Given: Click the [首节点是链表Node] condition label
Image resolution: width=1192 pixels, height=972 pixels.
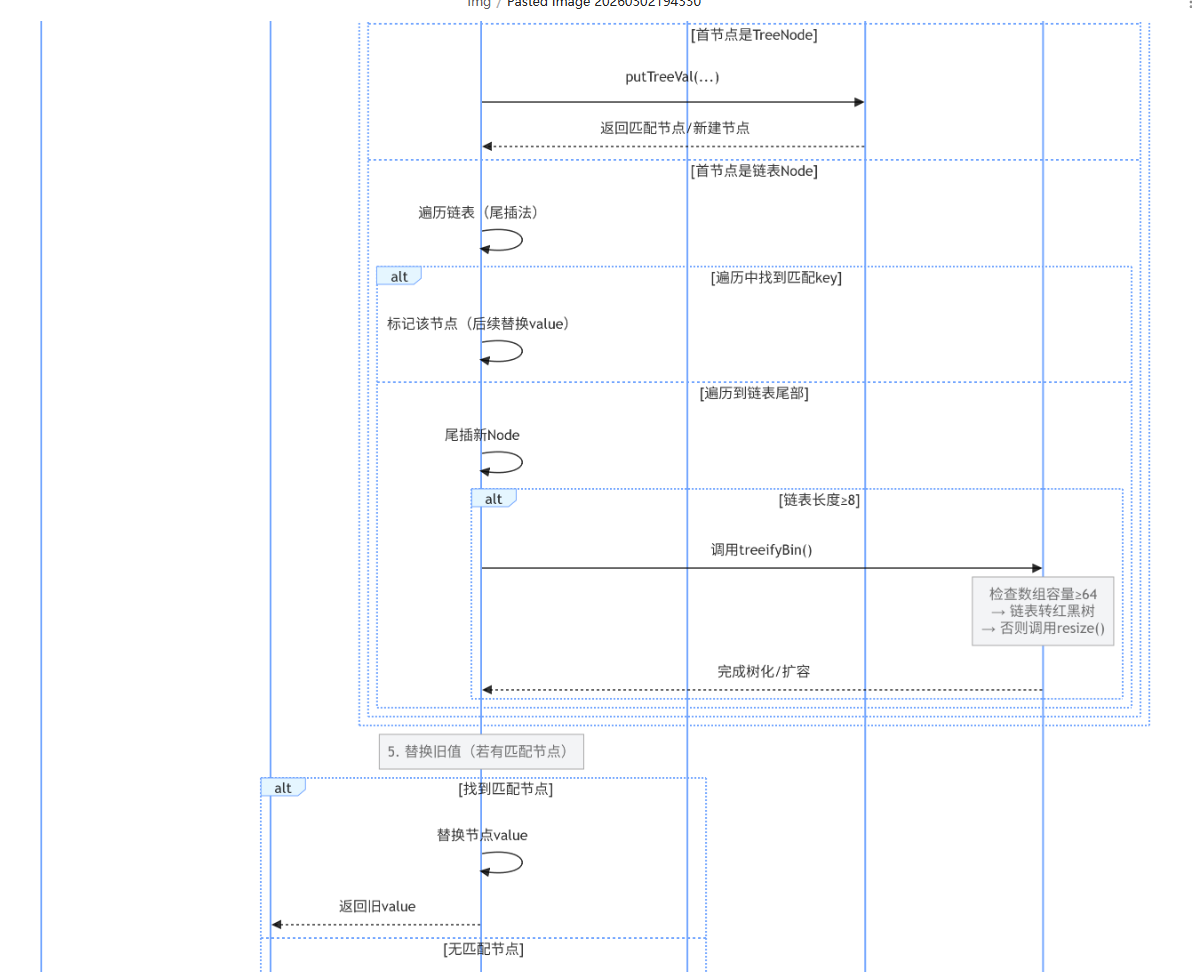Looking at the screenshot, I should click(x=754, y=171).
